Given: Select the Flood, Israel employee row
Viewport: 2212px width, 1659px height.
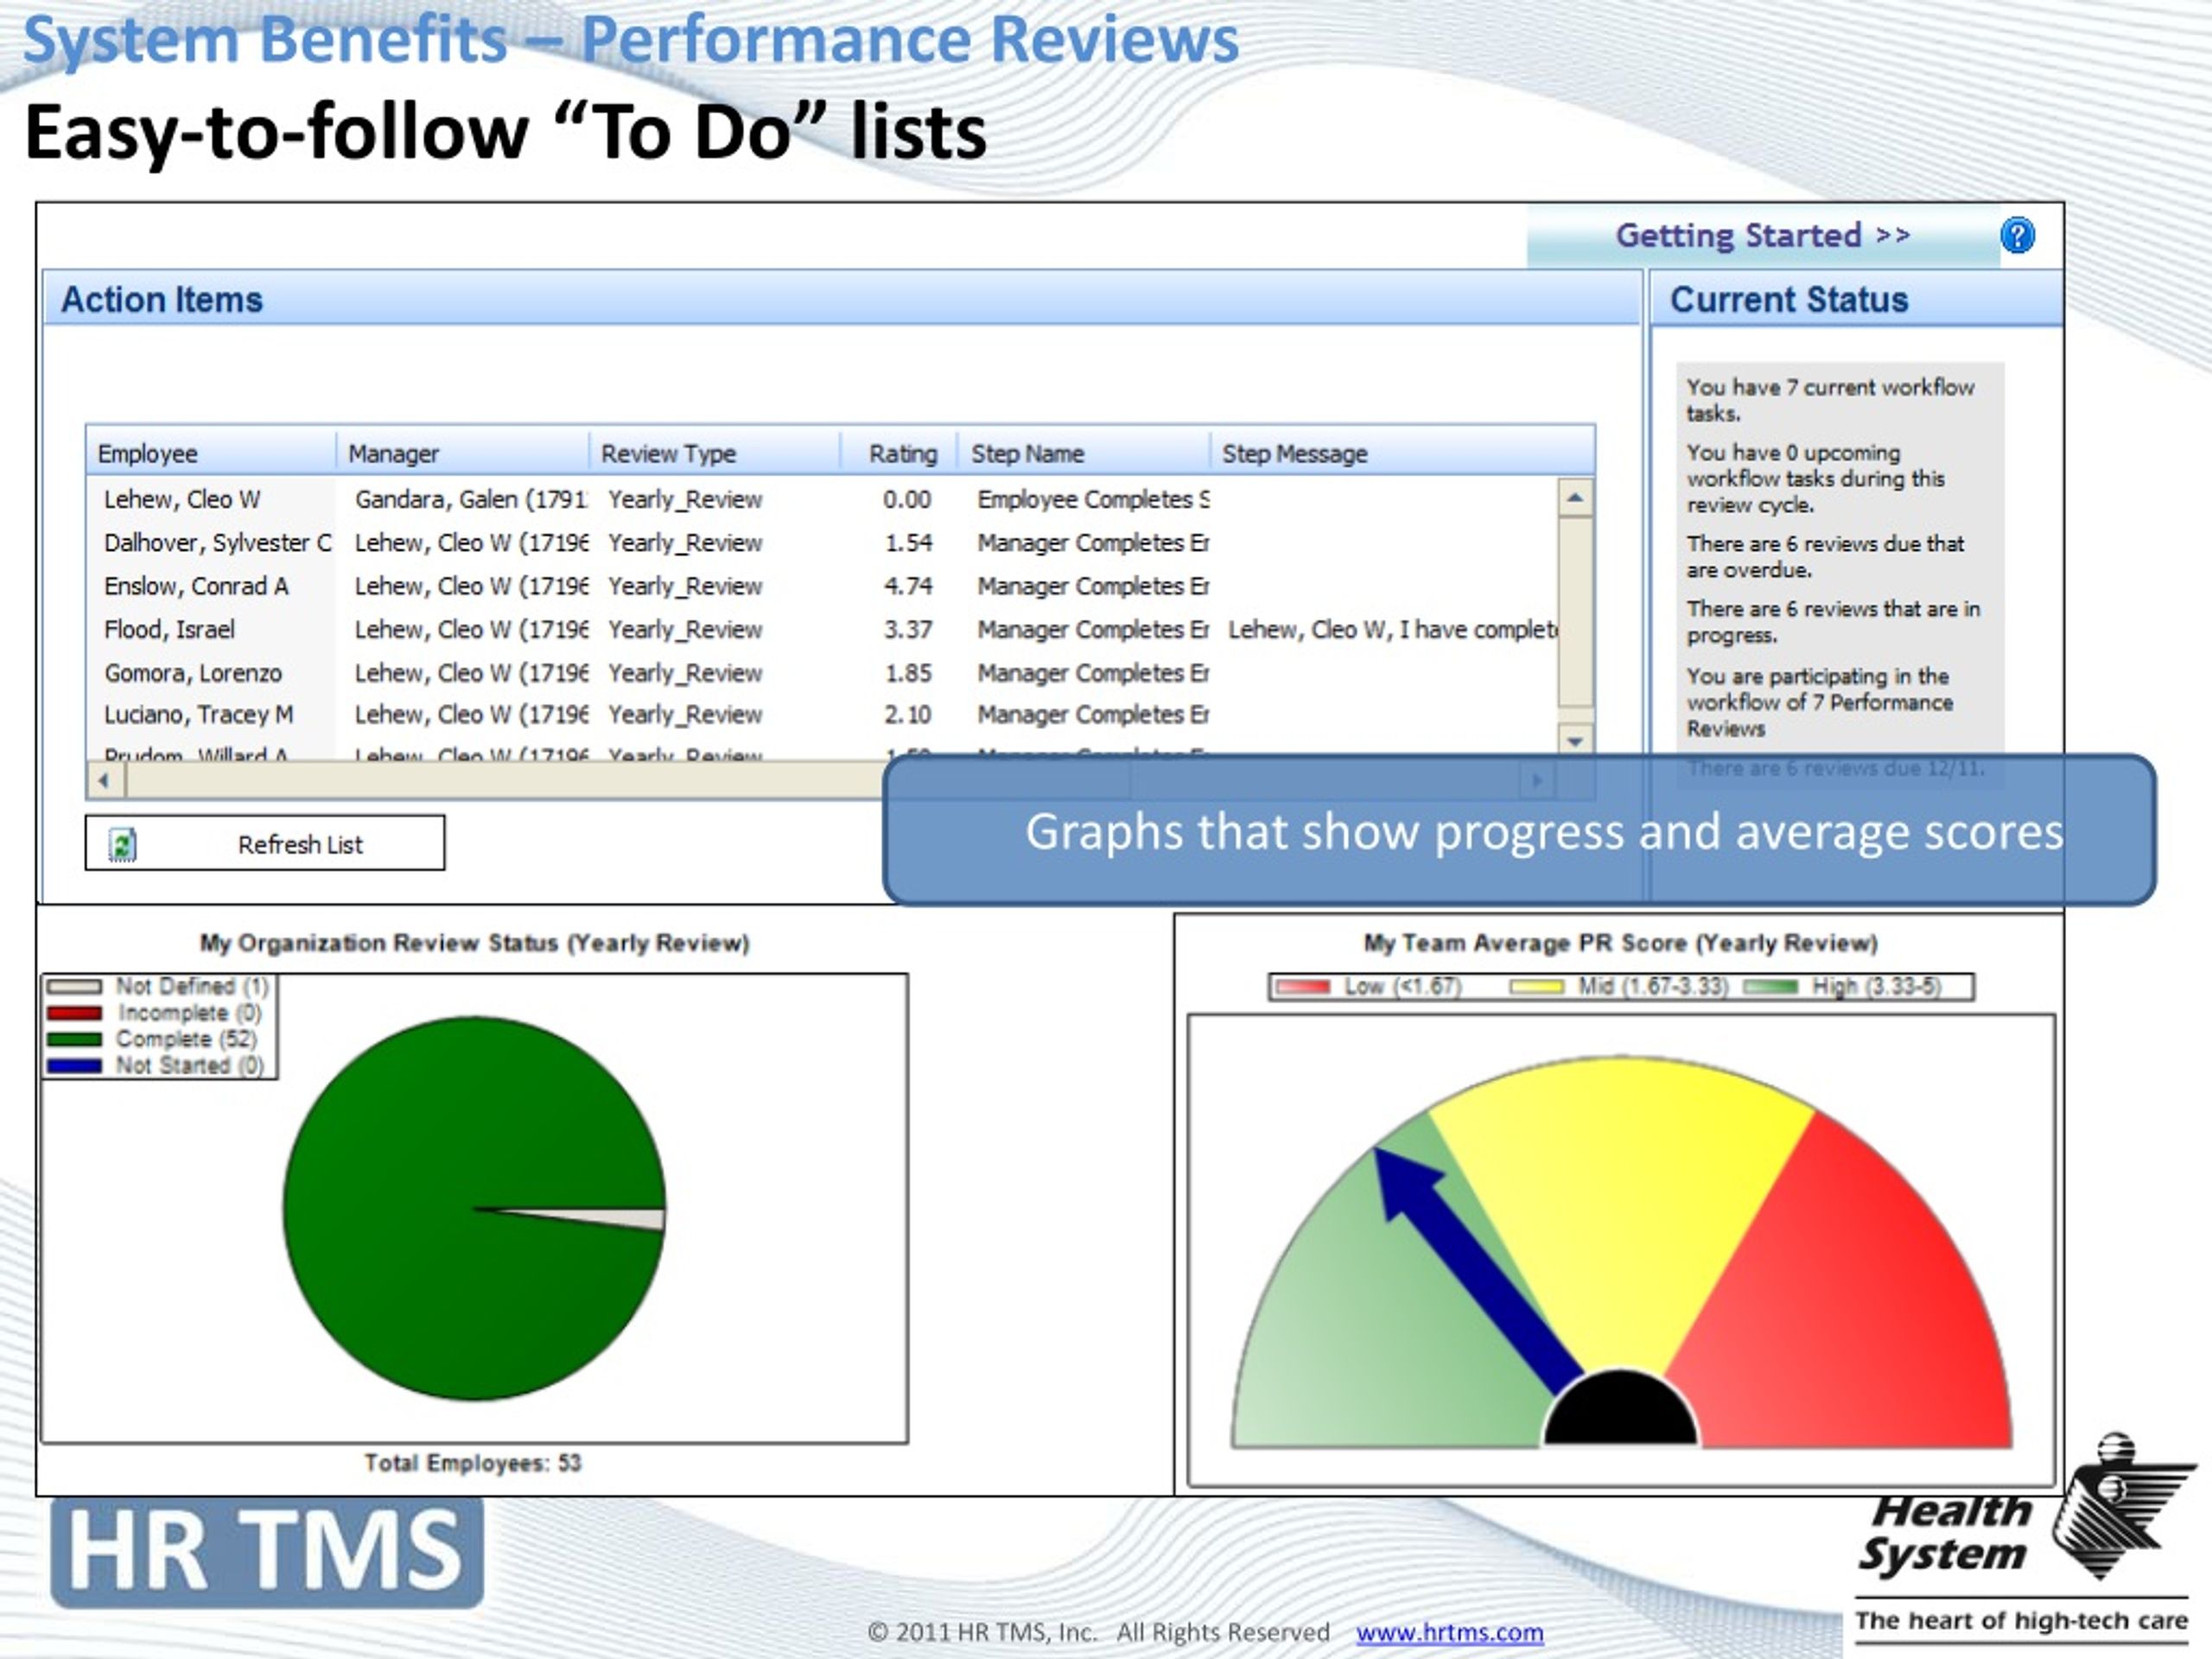Looking at the screenshot, I should pyautogui.click(x=820, y=629).
